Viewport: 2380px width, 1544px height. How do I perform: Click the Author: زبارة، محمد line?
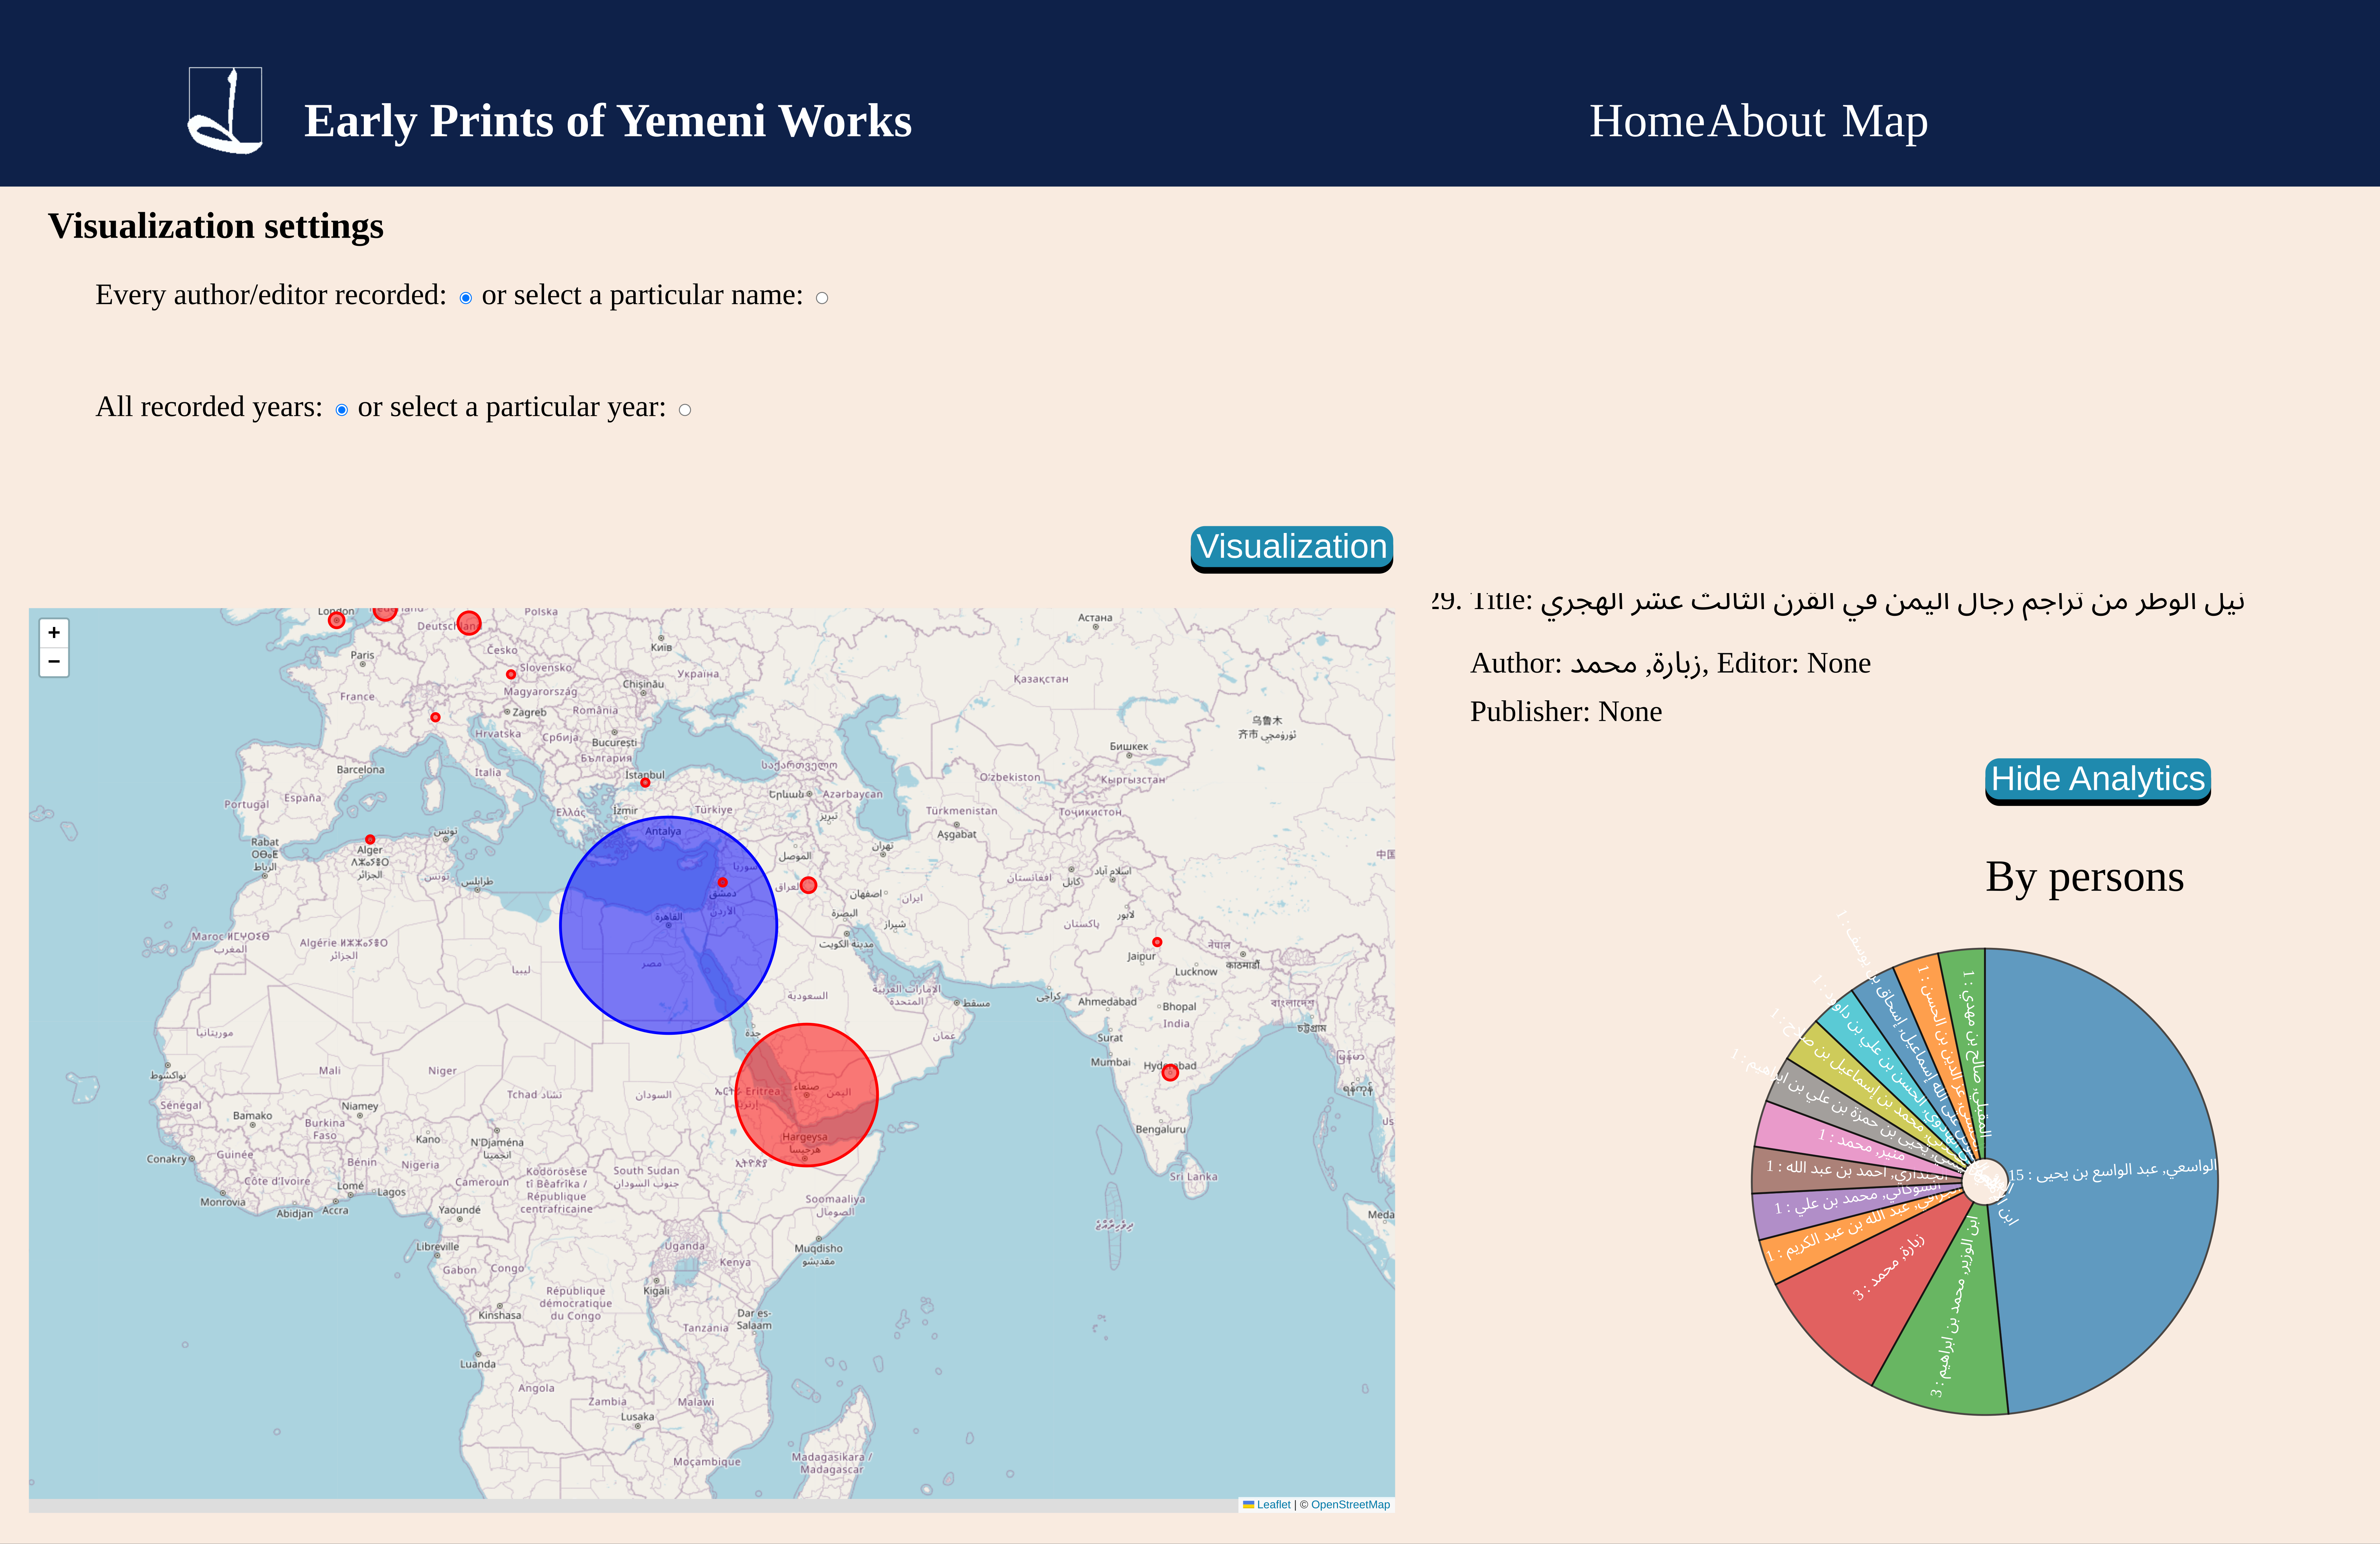point(1670,663)
